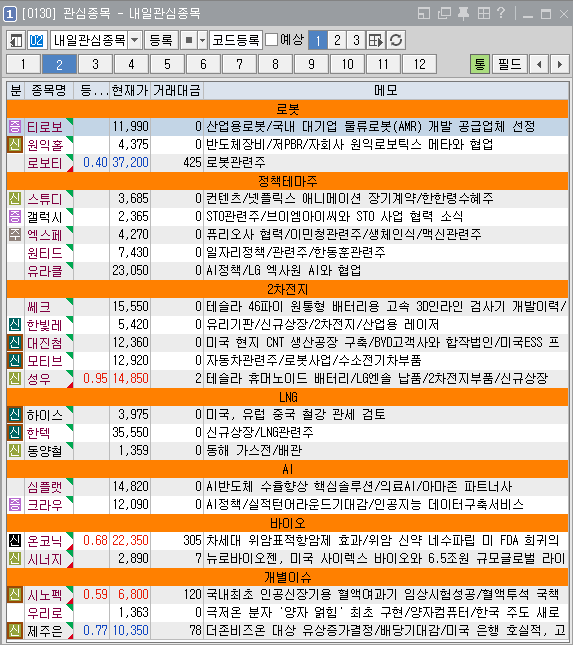Switch to group tab 12

coord(420,64)
